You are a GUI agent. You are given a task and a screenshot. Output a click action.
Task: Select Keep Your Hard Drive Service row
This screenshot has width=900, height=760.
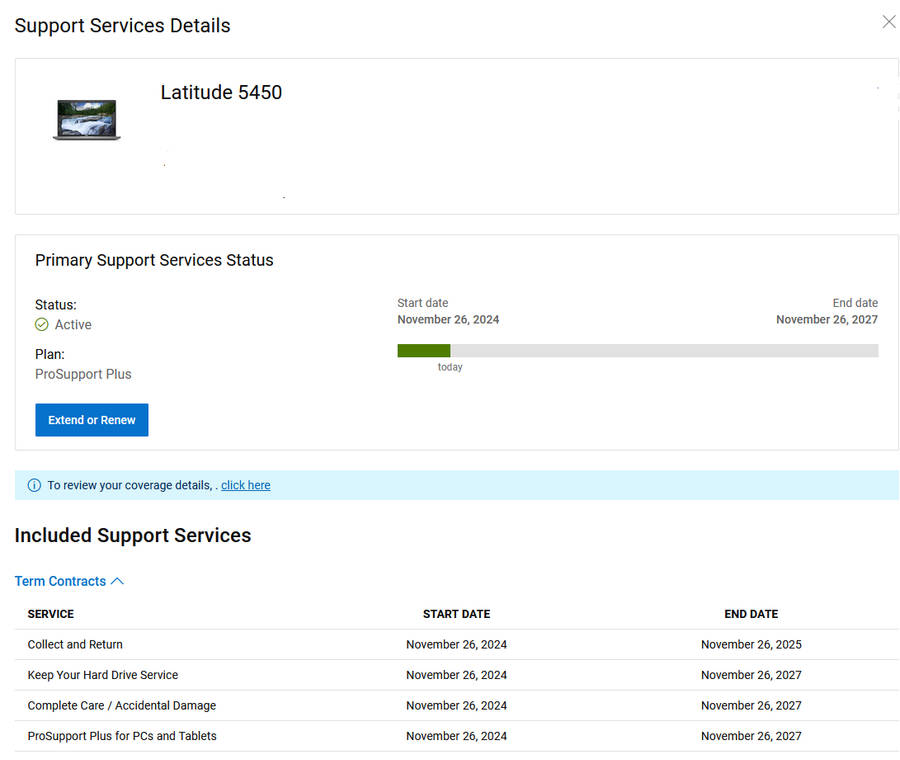tap(103, 675)
